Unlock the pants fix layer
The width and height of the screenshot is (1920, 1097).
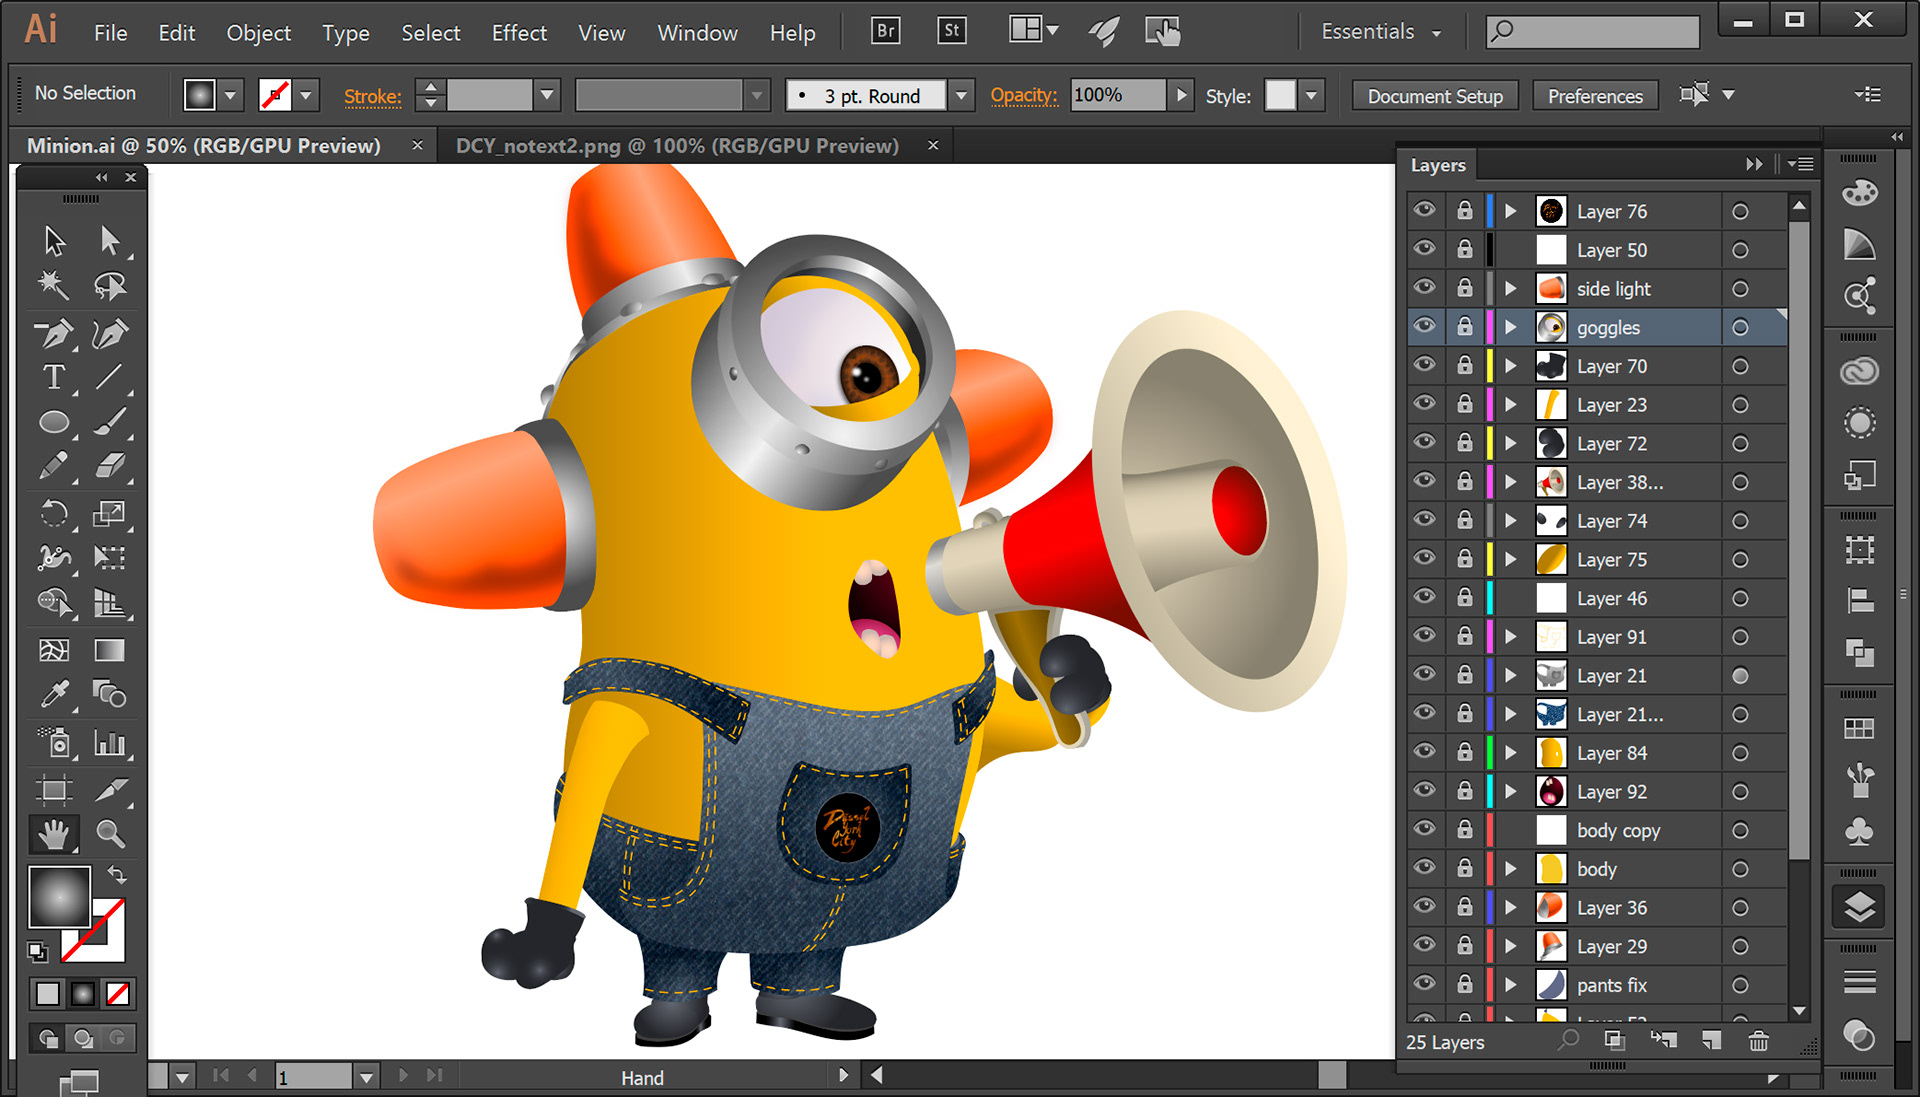[x=1465, y=984]
